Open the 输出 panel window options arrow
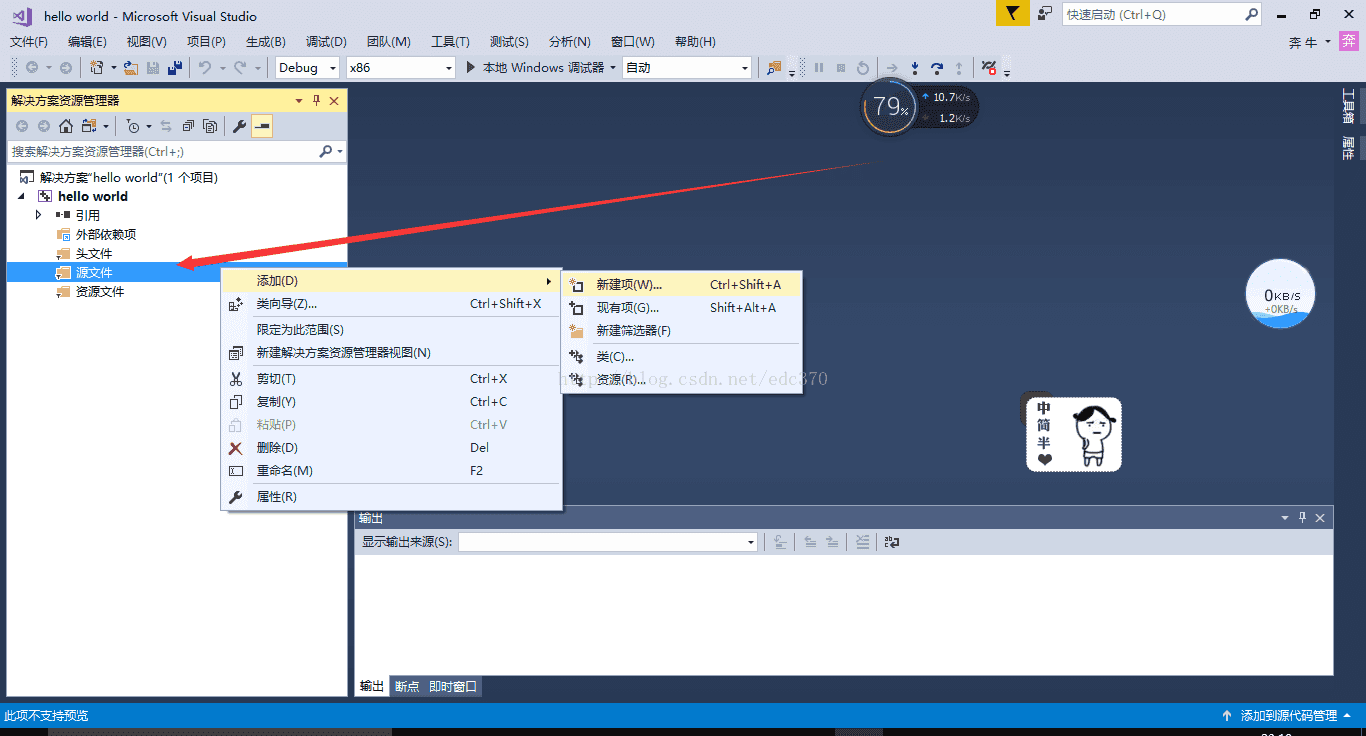1366x736 pixels. tap(1285, 518)
